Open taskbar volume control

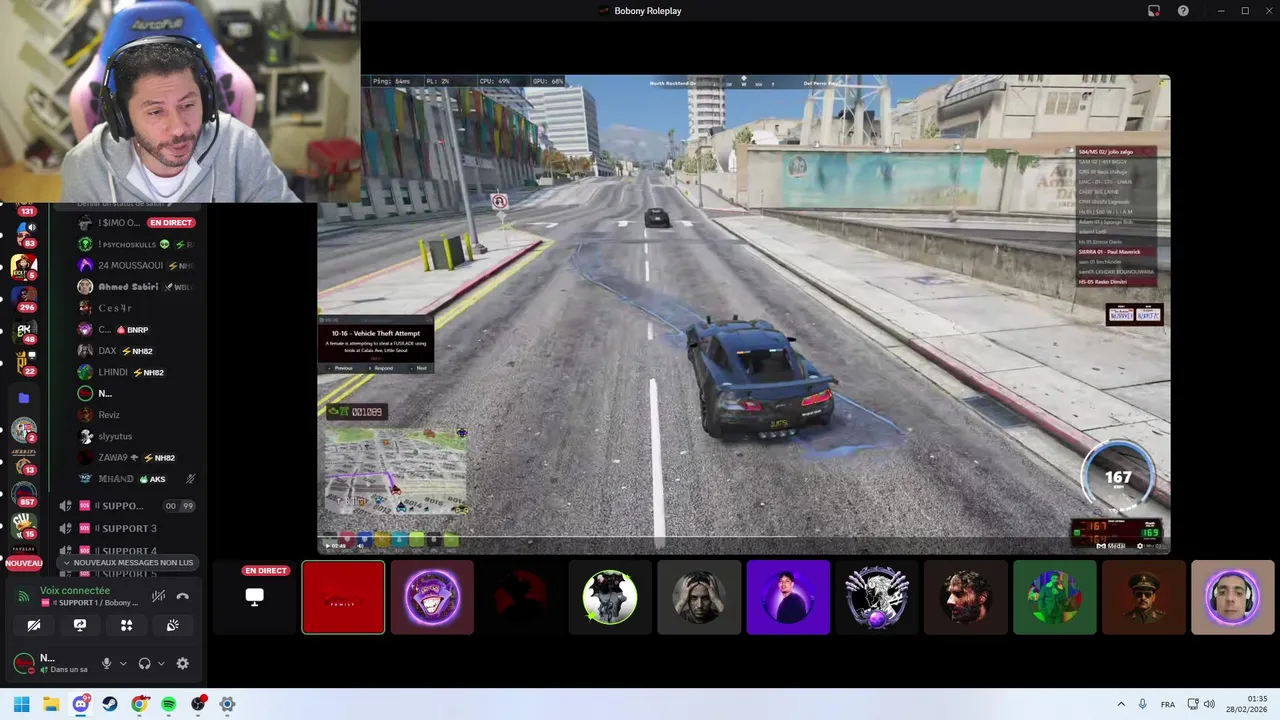tap(1209, 704)
